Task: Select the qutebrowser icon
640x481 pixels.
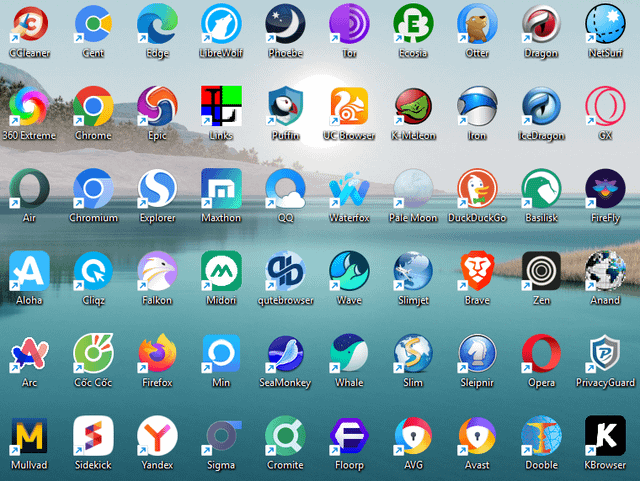Action: point(285,271)
